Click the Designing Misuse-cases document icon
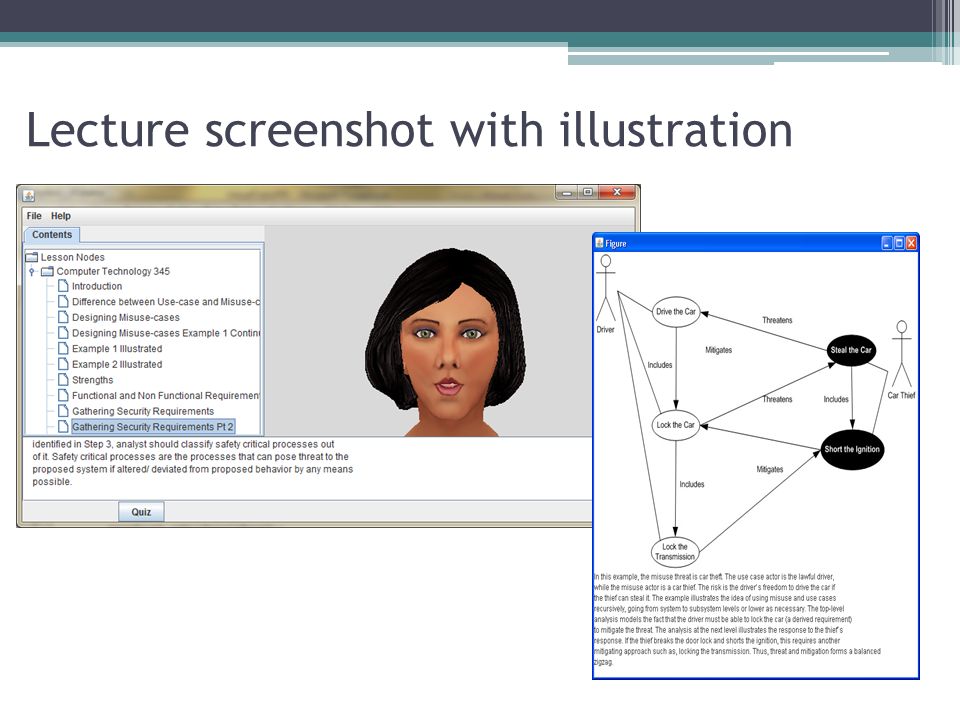This screenshot has height=720, width=960. coord(63,317)
